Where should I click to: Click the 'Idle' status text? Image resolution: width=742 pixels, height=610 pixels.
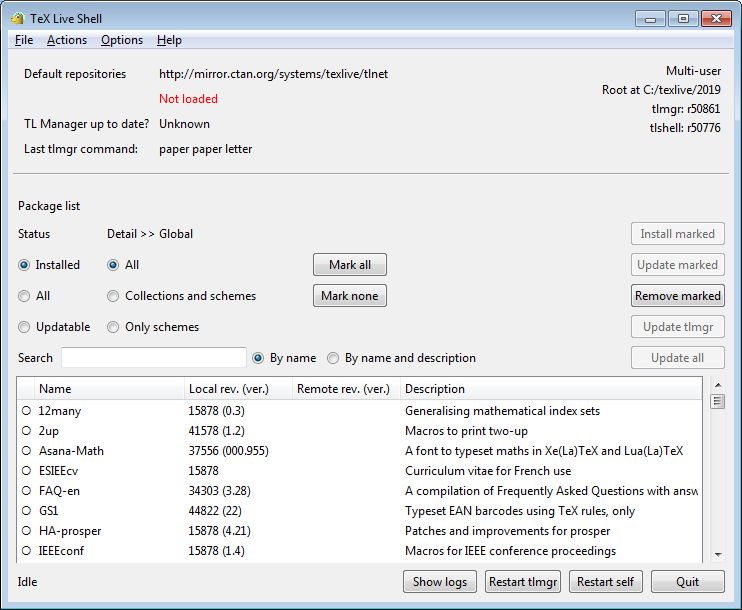27,582
